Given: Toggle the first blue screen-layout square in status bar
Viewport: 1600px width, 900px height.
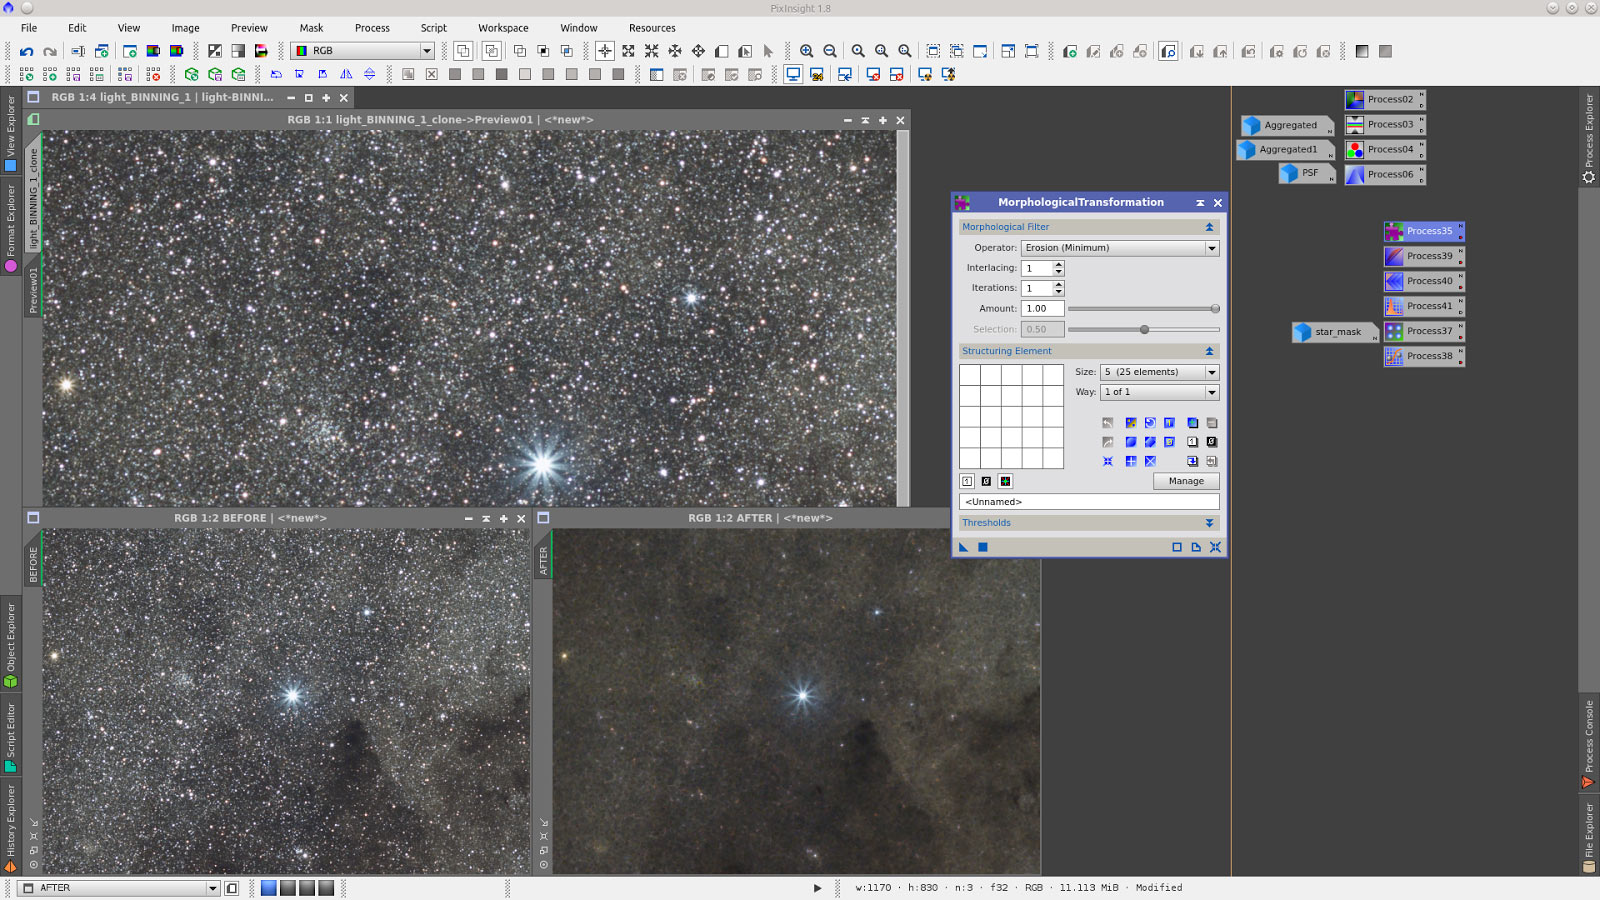Looking at the screenshot, I should pos(269,888).
